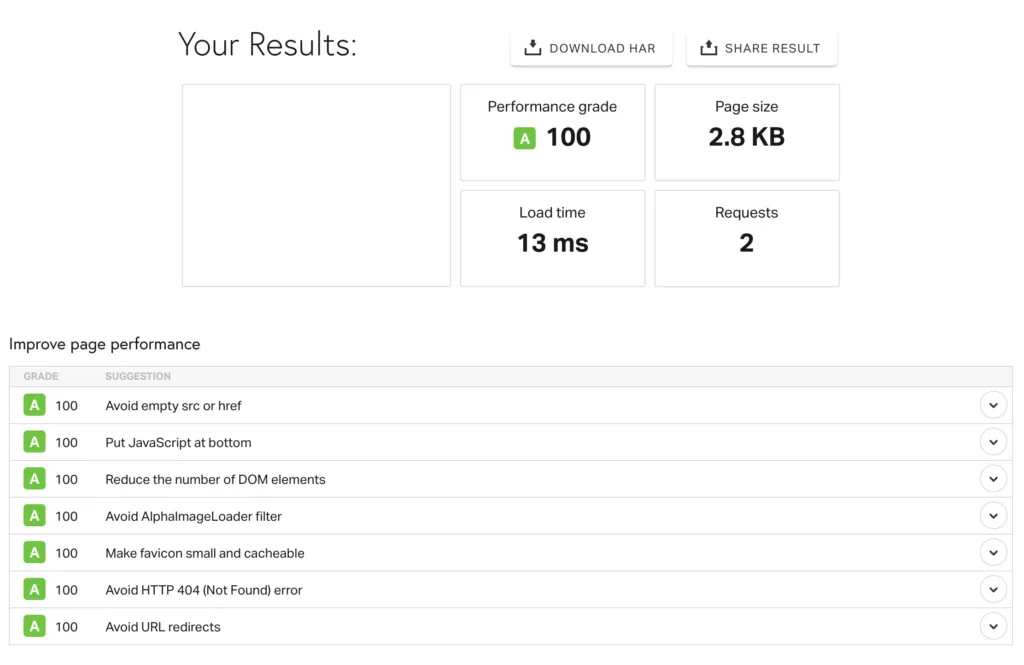Click the A icon on Avoid URL redirects row
The image size is (1024, 665).
pyautogui.click(x=35, y=626)
